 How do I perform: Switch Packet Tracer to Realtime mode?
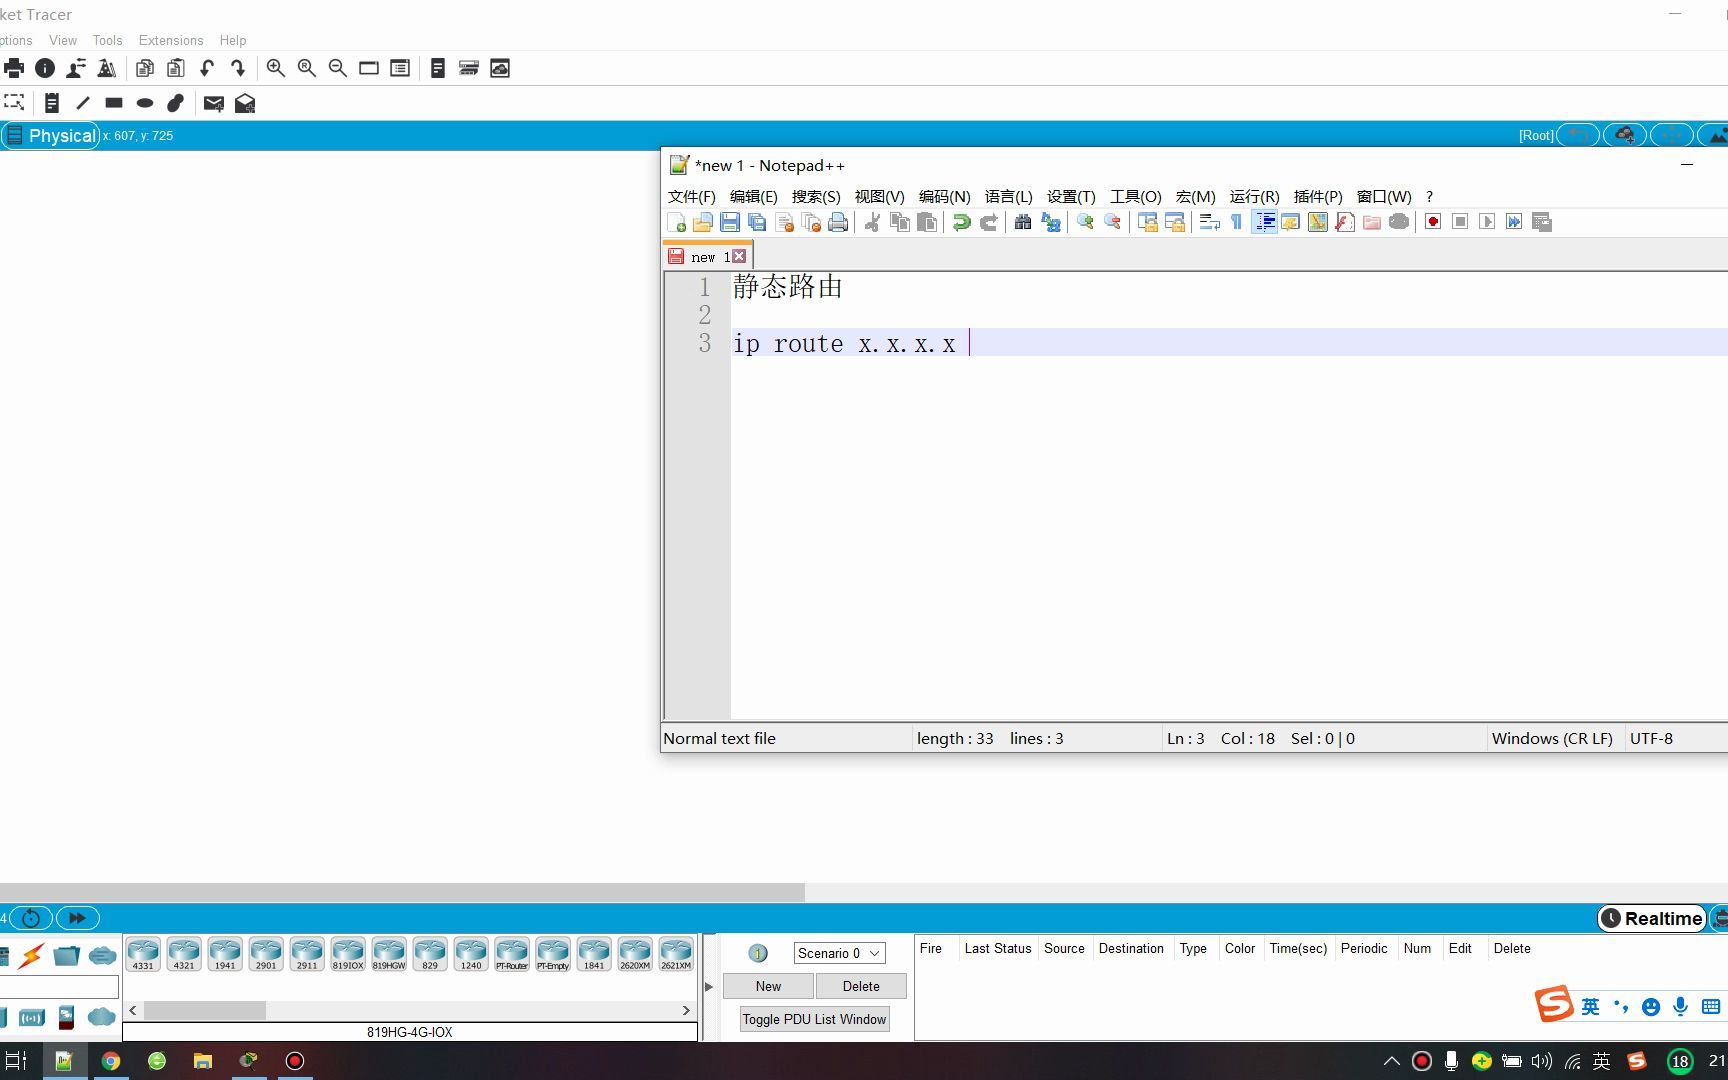pyautogui.click(x=1651, y=918)
